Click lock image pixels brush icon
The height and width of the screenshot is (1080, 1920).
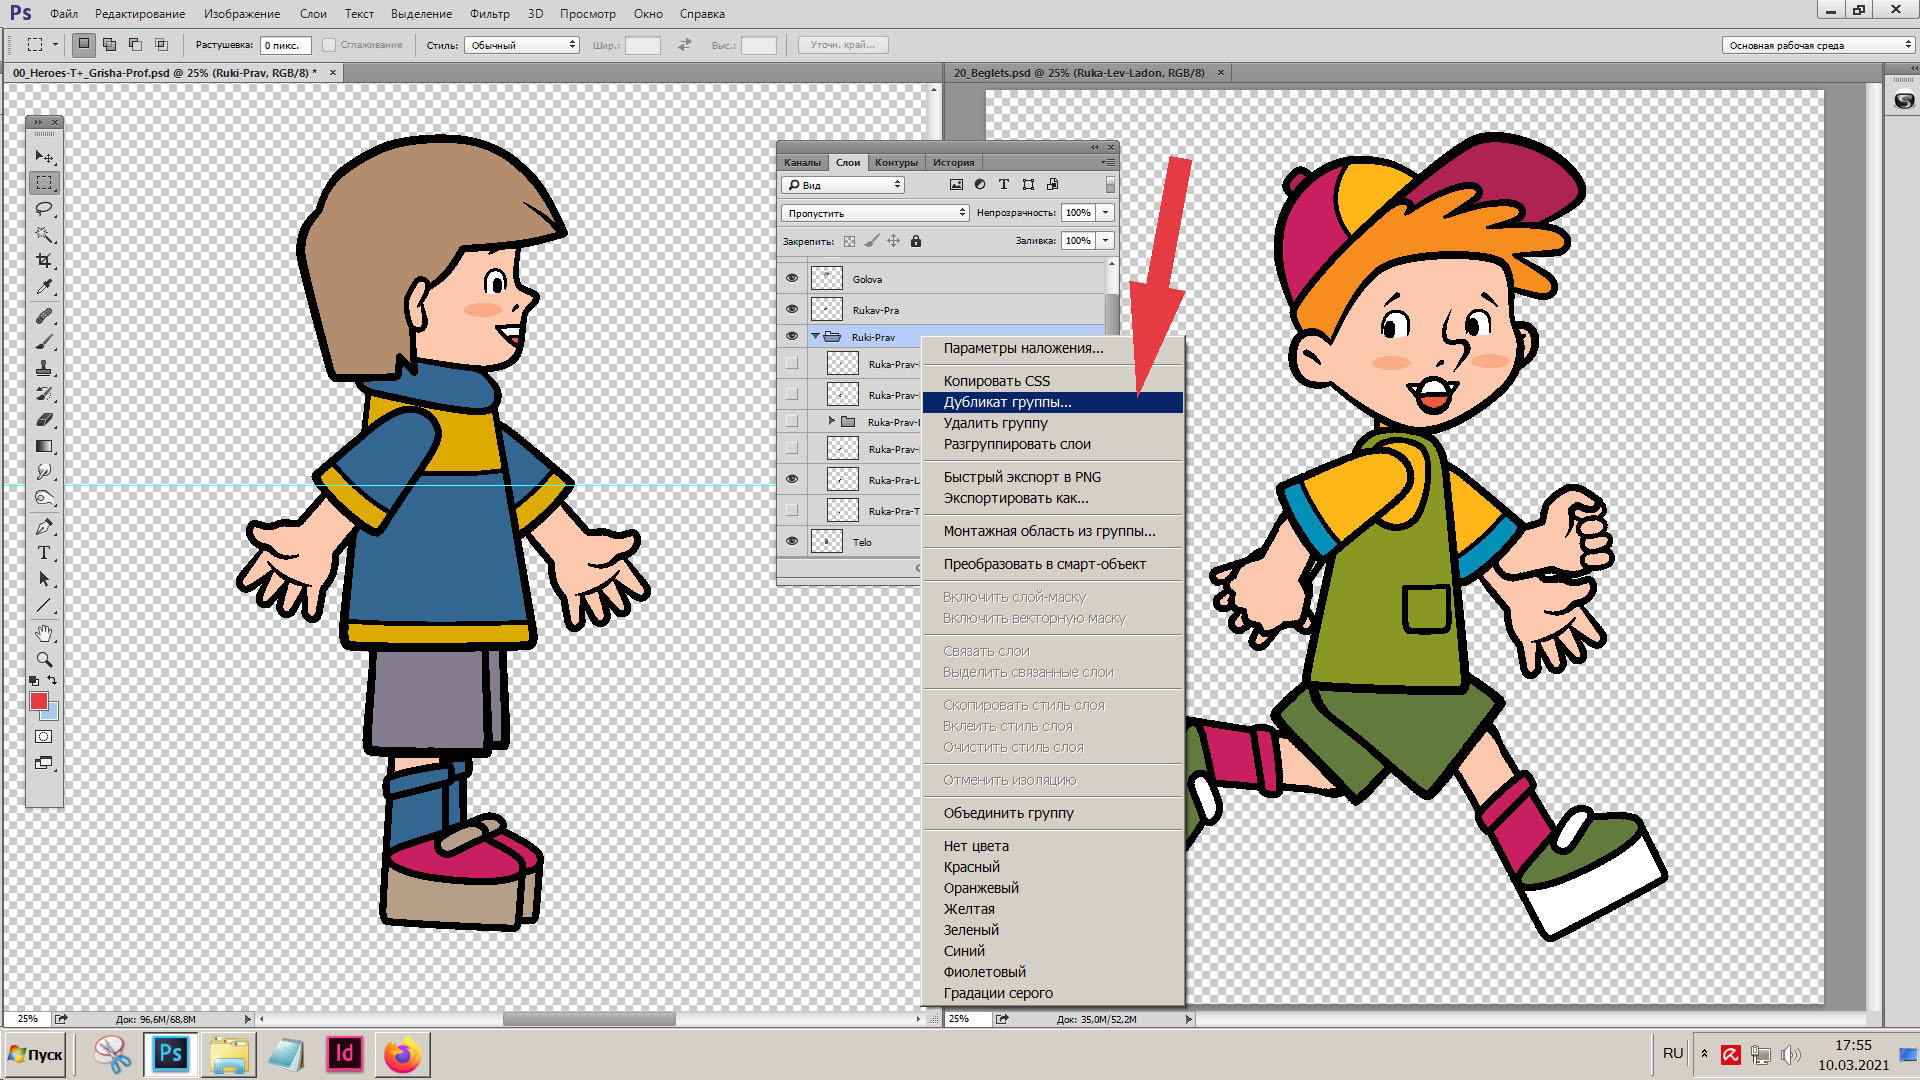pos(871,241)
